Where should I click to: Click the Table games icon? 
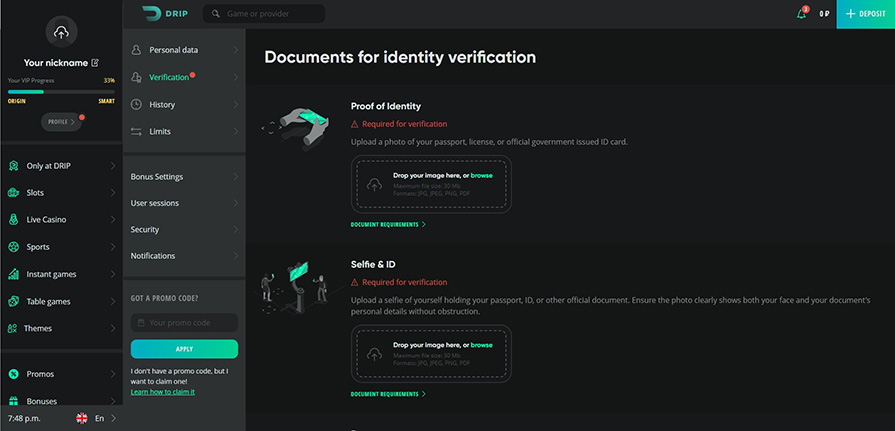click(14, 301)
